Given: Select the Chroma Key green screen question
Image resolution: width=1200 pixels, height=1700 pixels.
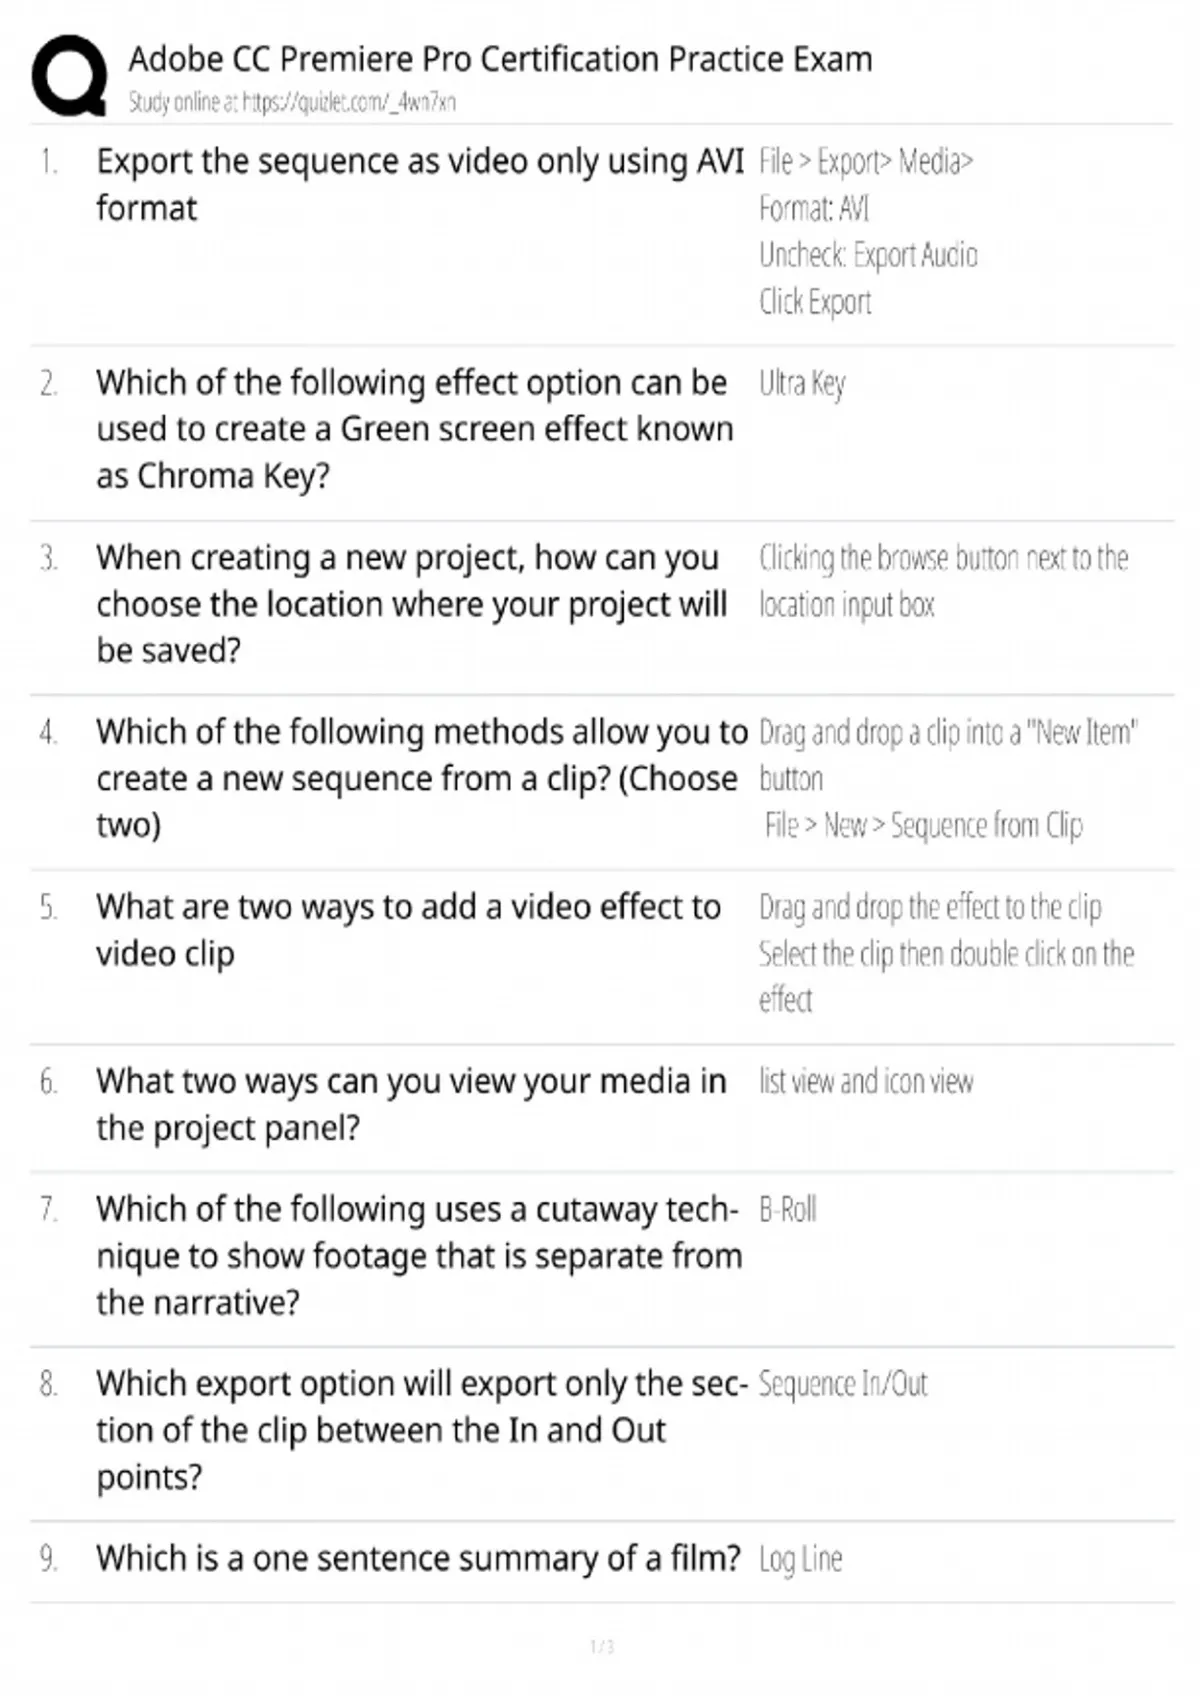Looking at the screenshot, I should (414, 429).
